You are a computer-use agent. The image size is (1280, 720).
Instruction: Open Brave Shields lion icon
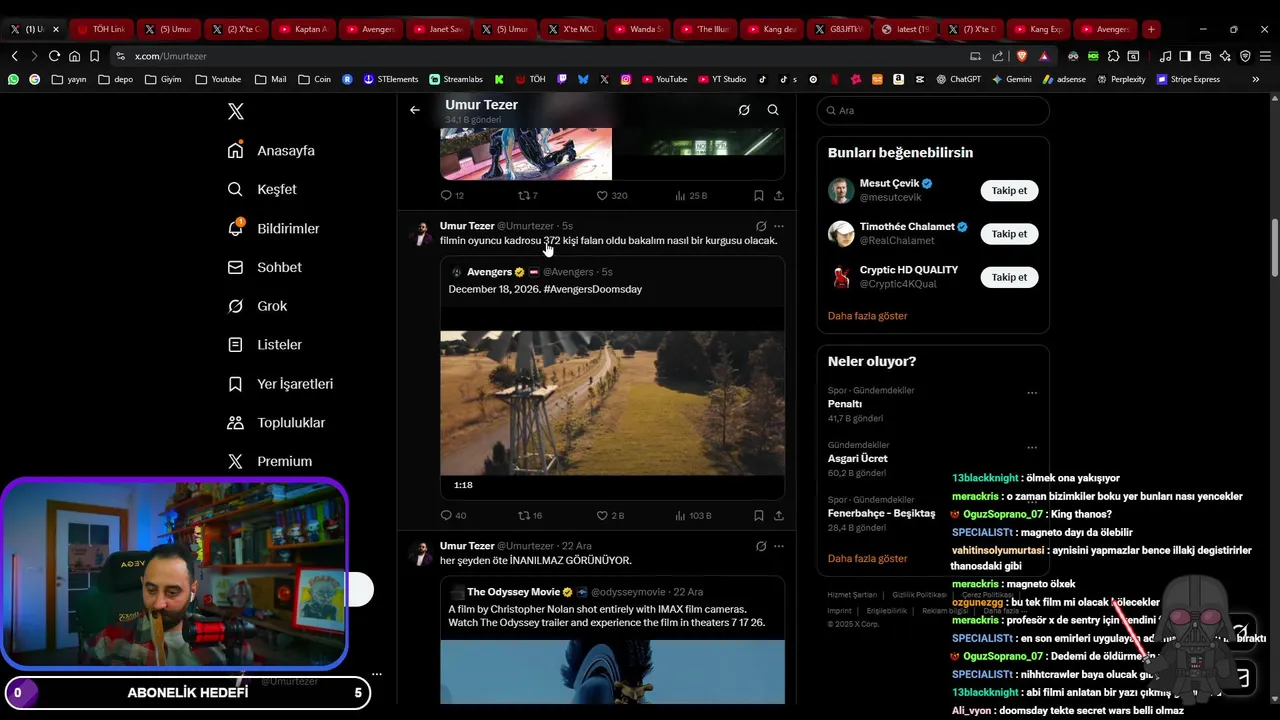coord(1022,56)
